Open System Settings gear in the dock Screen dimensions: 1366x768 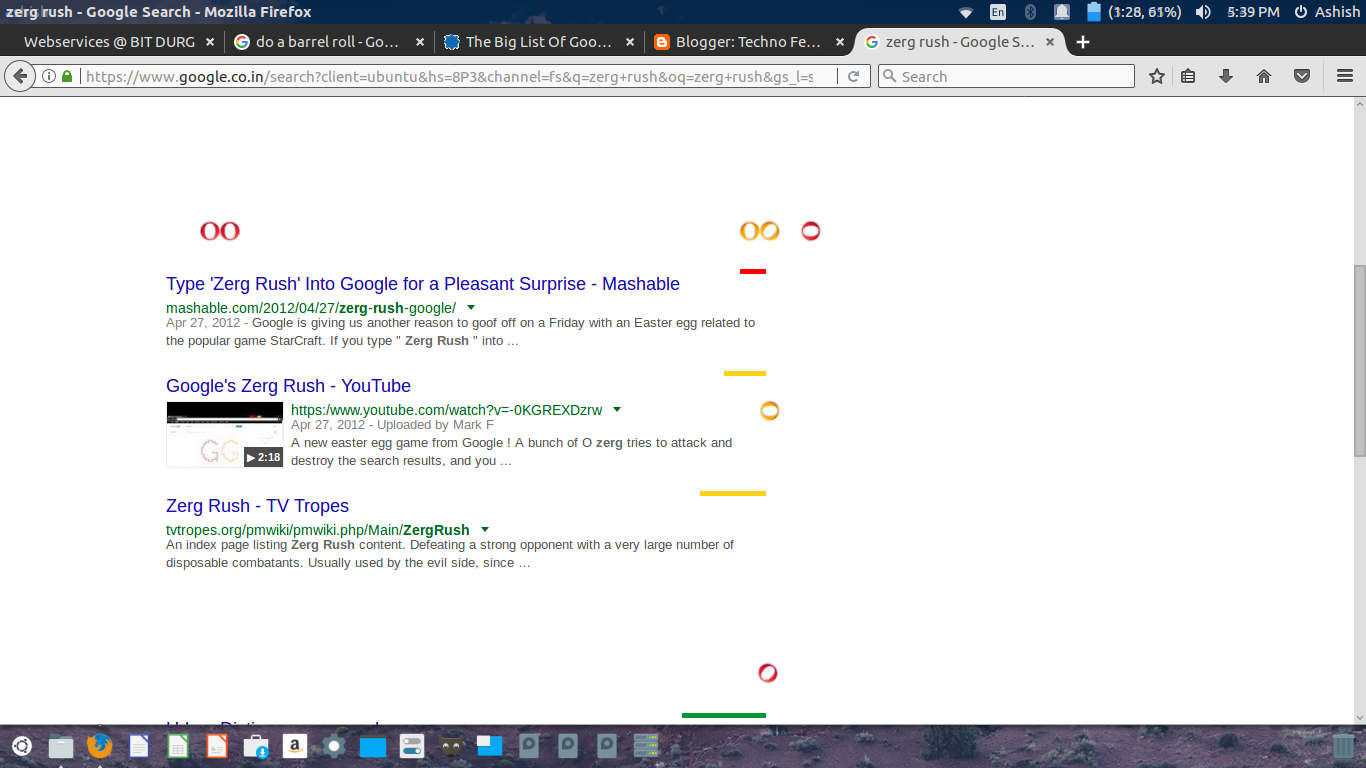[x=334, y=746]
